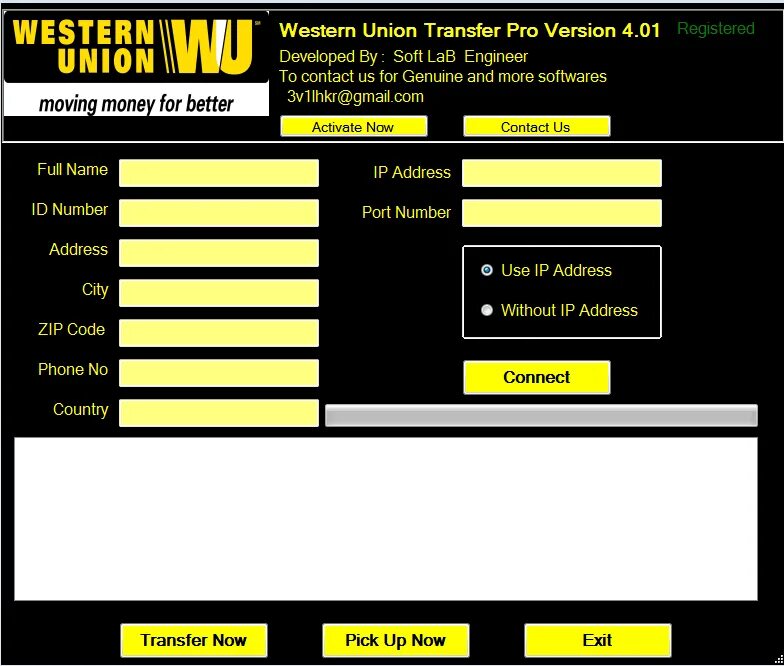Click the Port Number label
Image resolution: width=784 pixels, height=666 pixels.
click(406, 212)
